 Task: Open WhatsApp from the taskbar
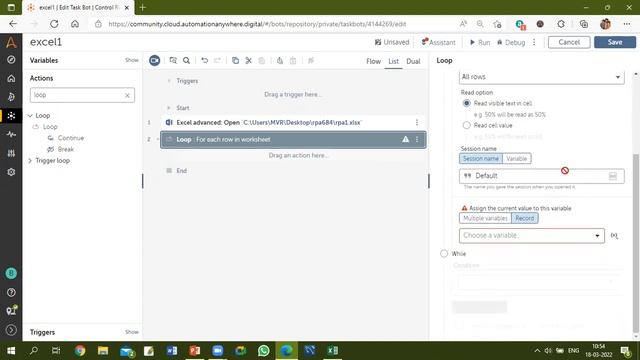264,351
